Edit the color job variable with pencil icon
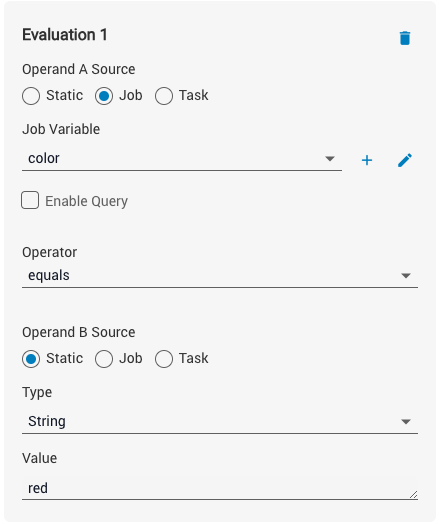Screen dimensions: 440x525 (x=405, y=160)
